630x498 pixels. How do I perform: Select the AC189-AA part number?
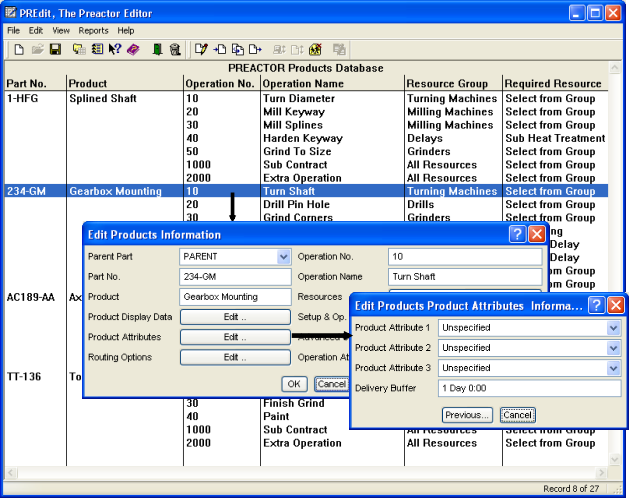point(31,297)
